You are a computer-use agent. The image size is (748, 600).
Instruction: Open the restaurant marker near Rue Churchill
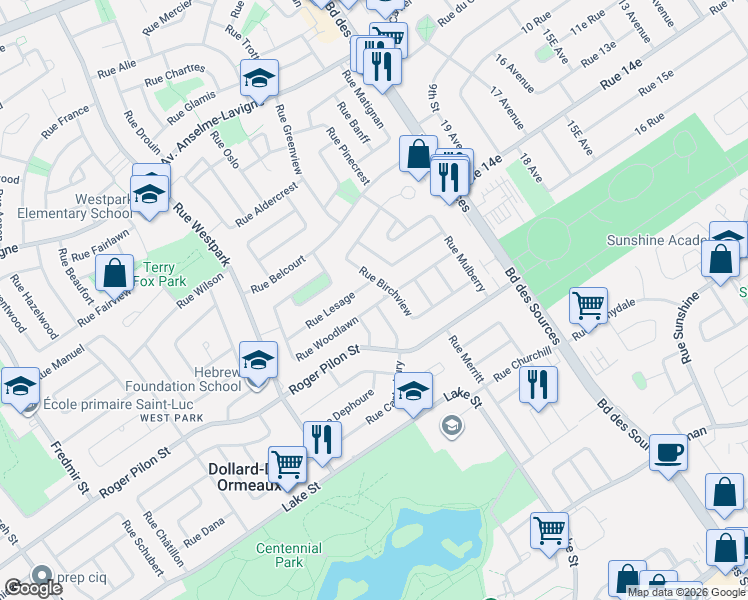[539, 386]
